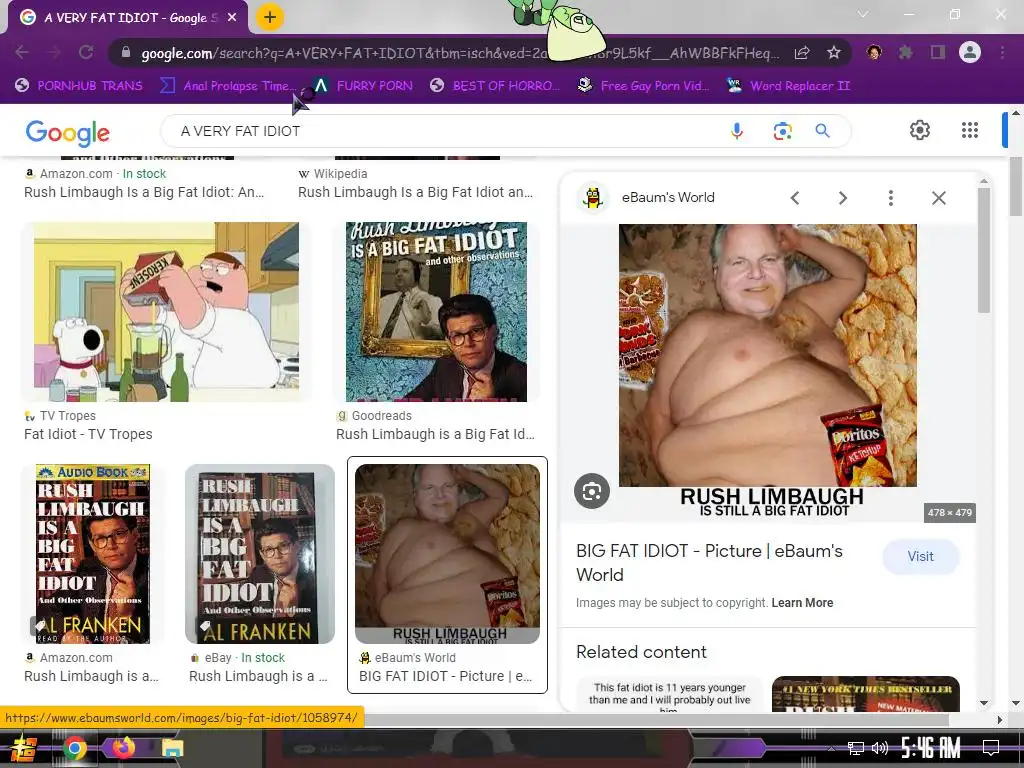Open Chrome from the taskbar
The height and width of the screenshot is (768, 1024).
pos(75,748)
